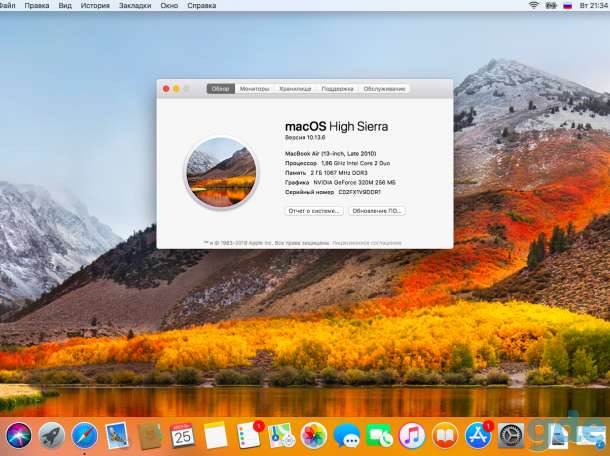Image resolution: width=610 pixels, height=456 pixels.
Task: Open Calendar showing 25 in dock
Action: point(182,435)
